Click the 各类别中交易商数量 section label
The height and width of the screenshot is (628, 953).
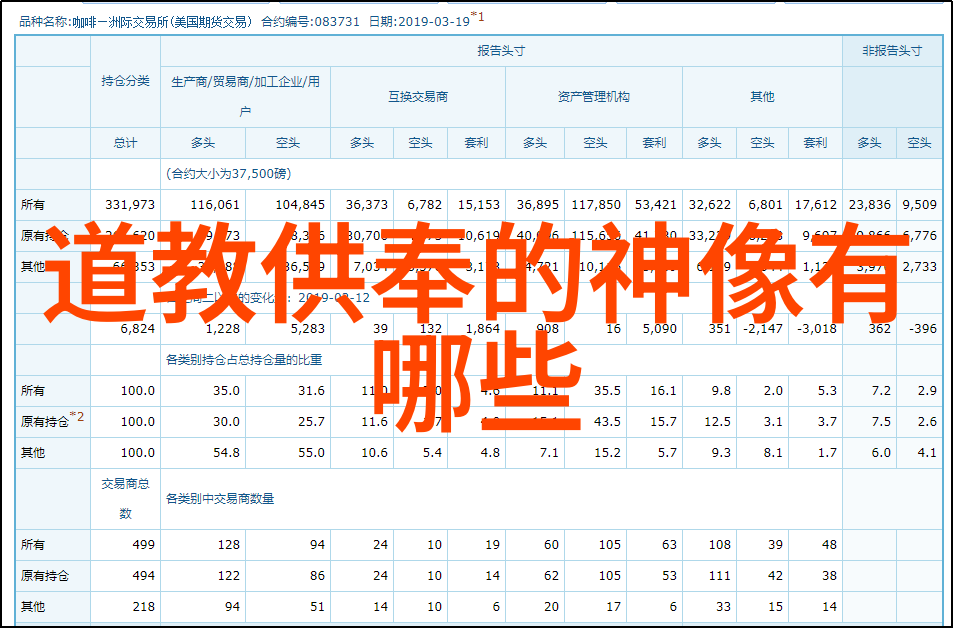tap(220, 498)
